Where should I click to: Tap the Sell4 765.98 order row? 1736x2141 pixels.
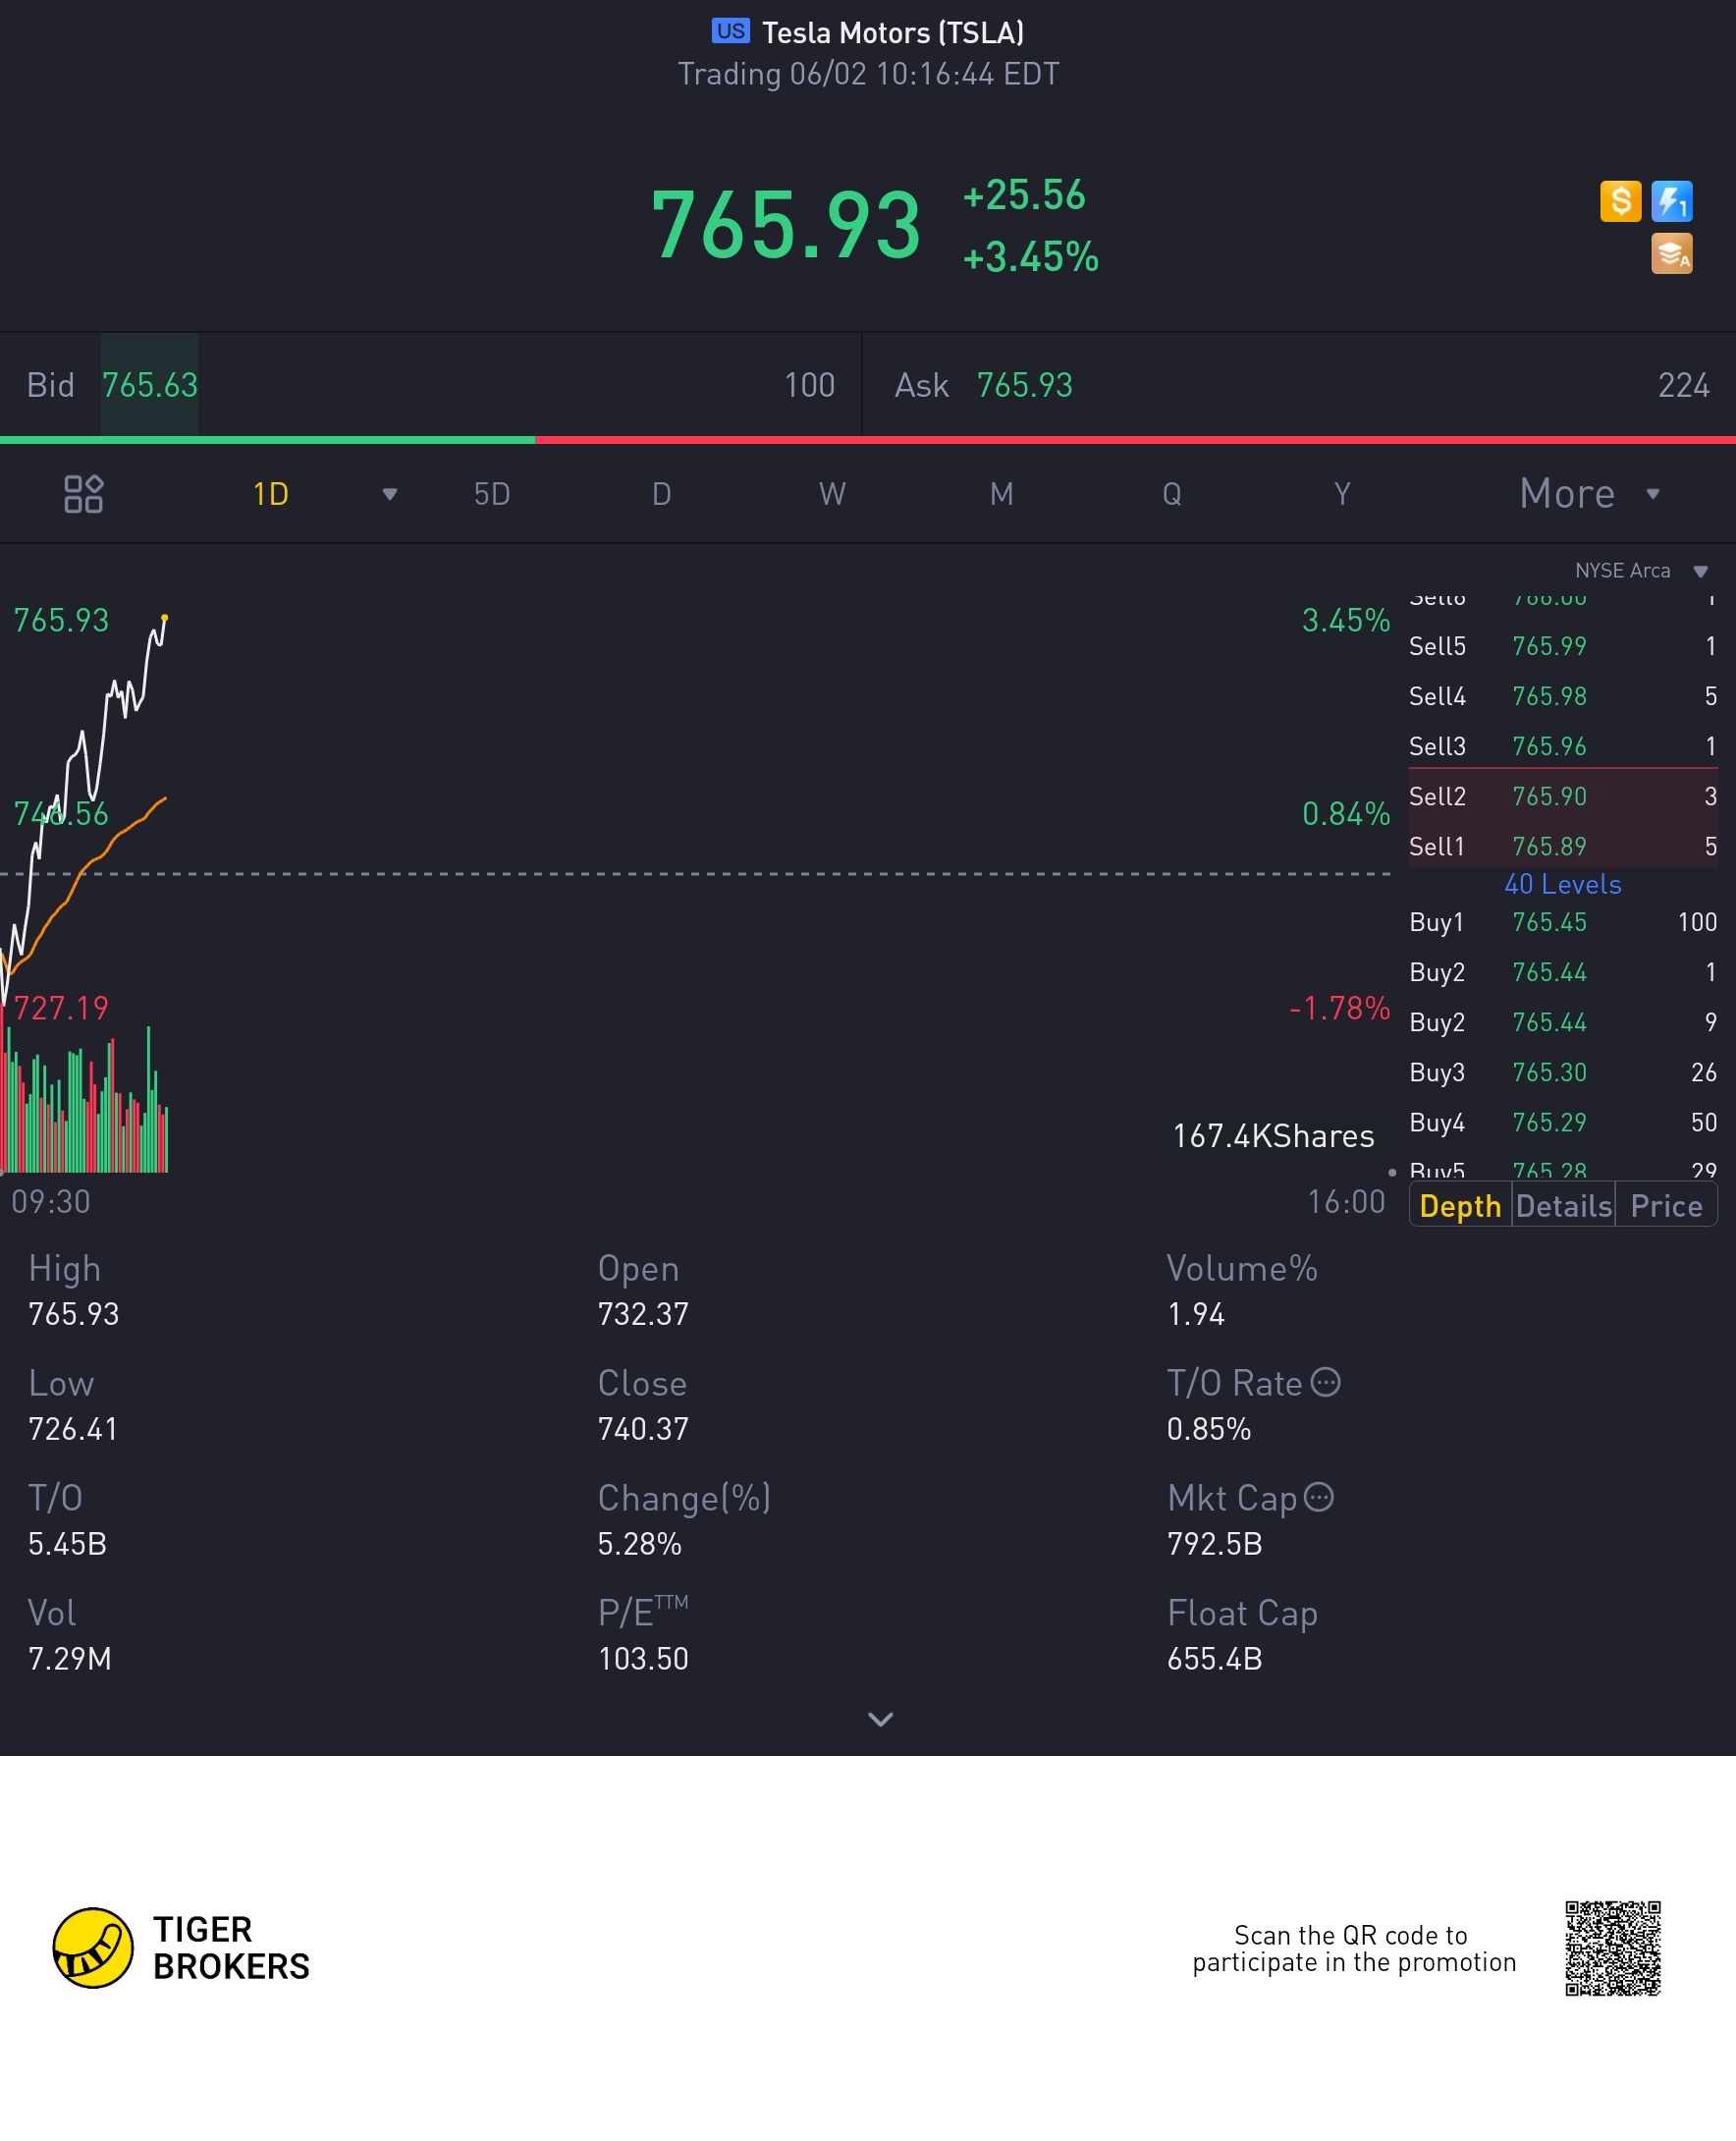pyautogui.click(x=1563, y=696)
